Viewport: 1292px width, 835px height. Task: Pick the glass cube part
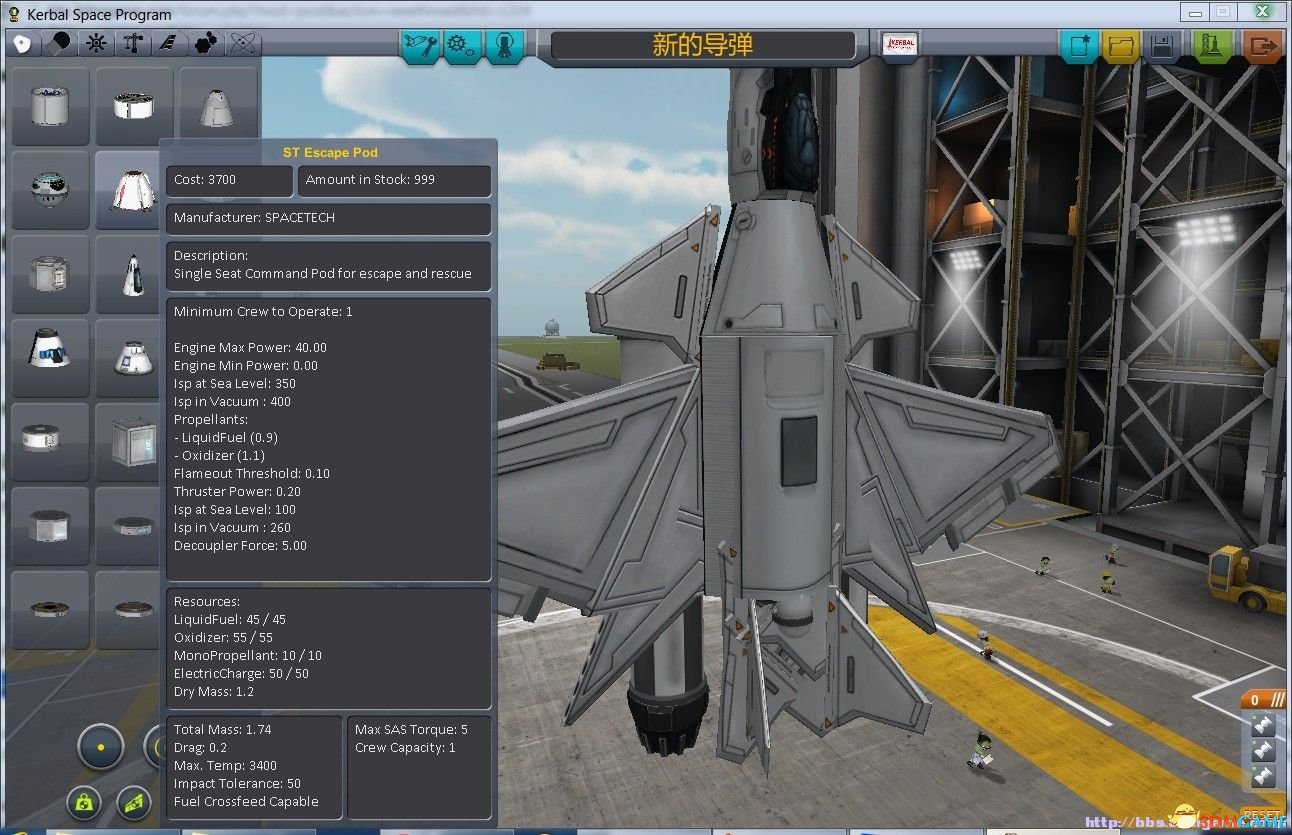(131, 441)
